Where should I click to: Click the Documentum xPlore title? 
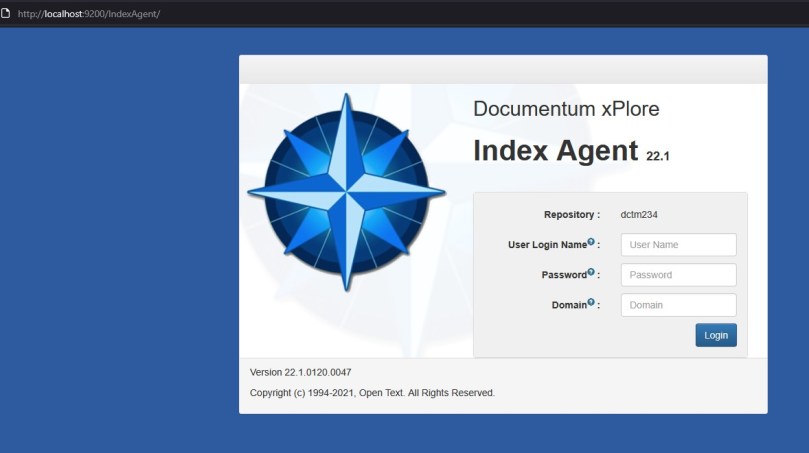(566, 109)
